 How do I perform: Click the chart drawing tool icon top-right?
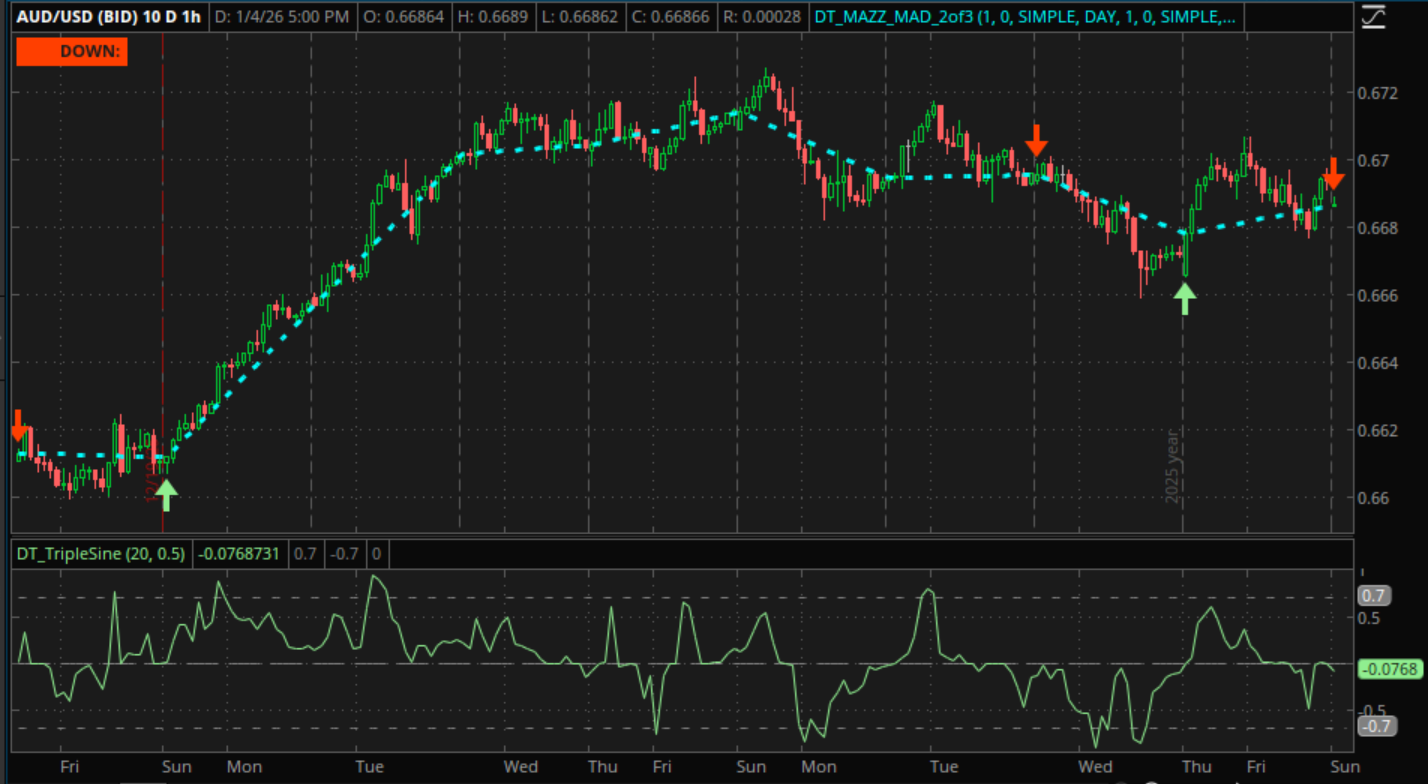point(1374,17)
